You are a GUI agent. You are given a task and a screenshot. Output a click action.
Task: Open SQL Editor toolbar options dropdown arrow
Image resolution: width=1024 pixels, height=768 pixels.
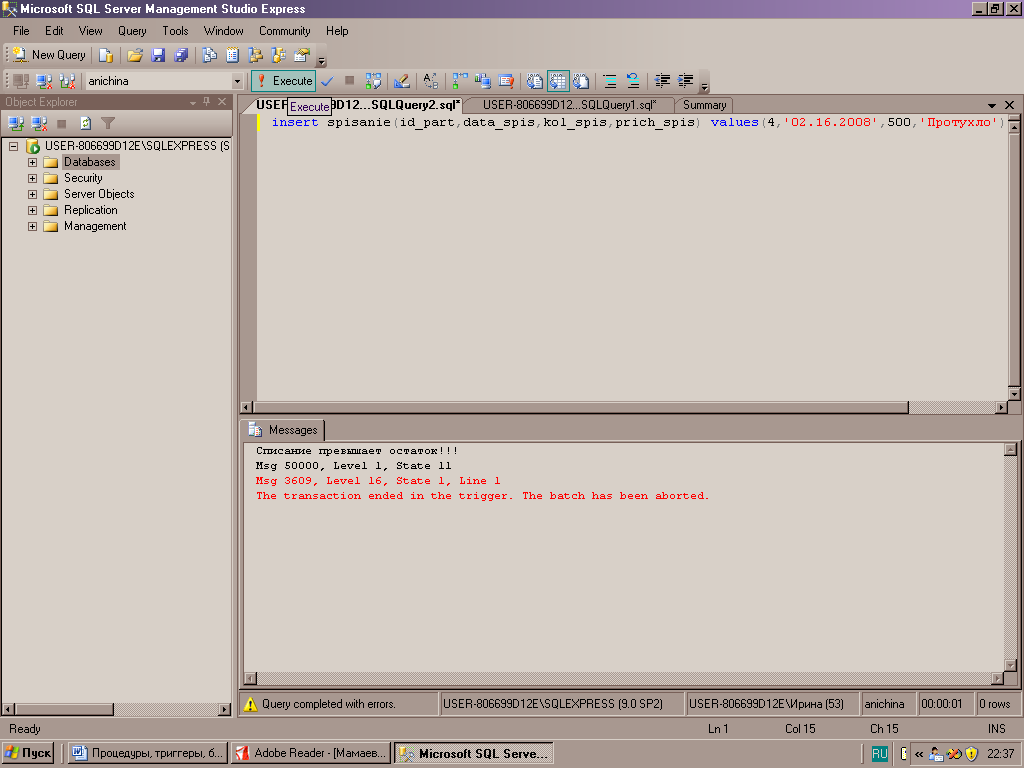pos(704,86)
